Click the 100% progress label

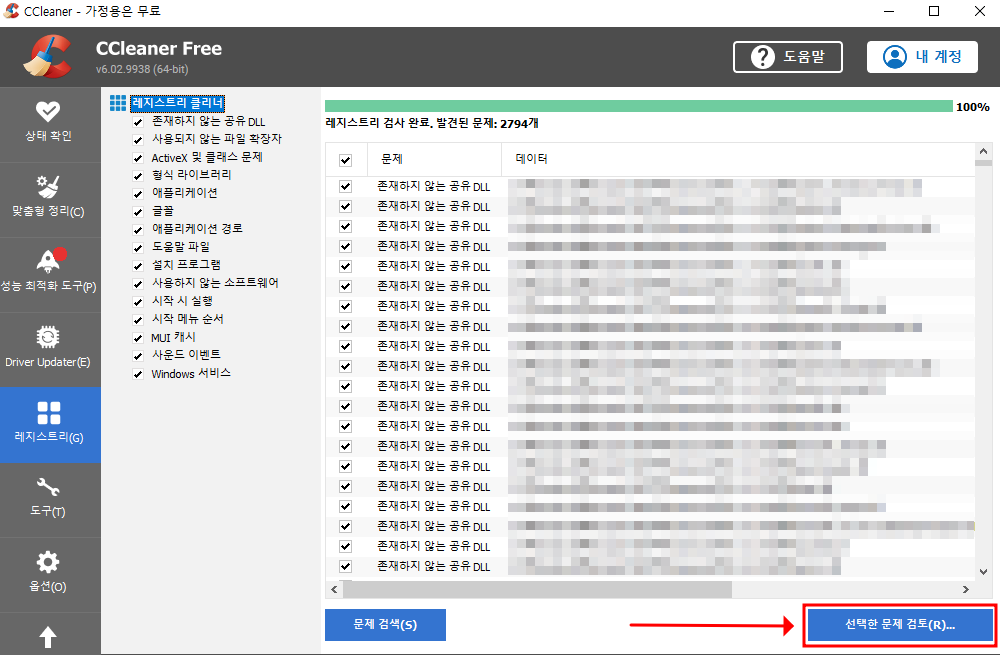pyautogui.click(x=973, y=107)
